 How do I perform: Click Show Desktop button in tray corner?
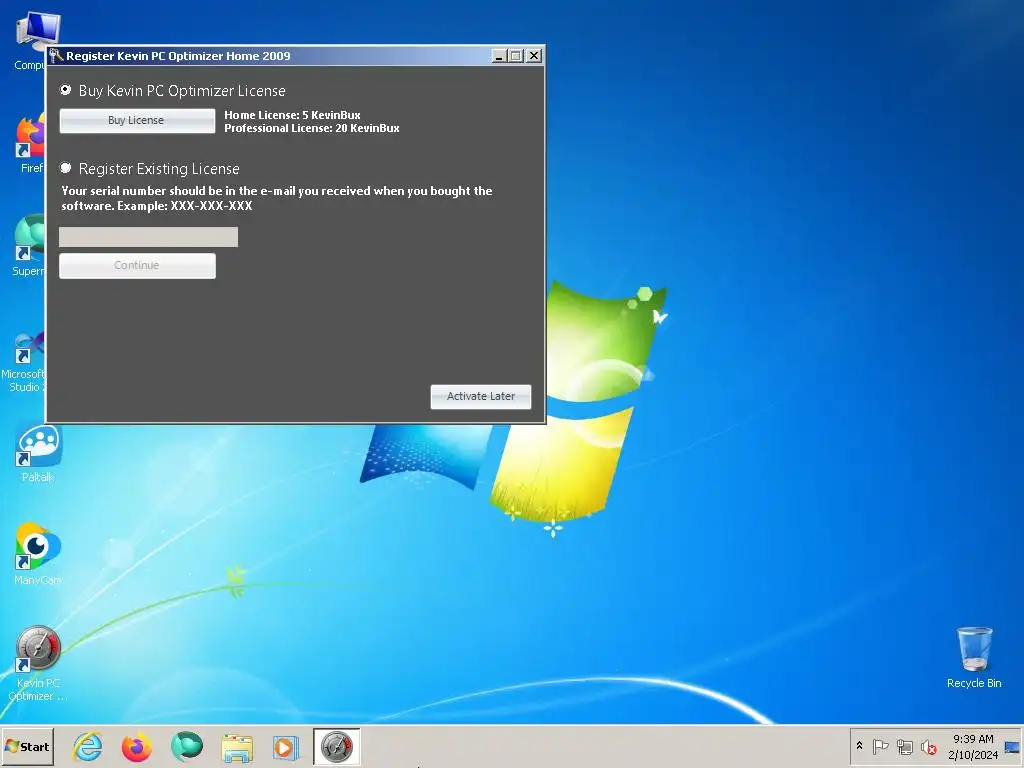point(1013,746)
